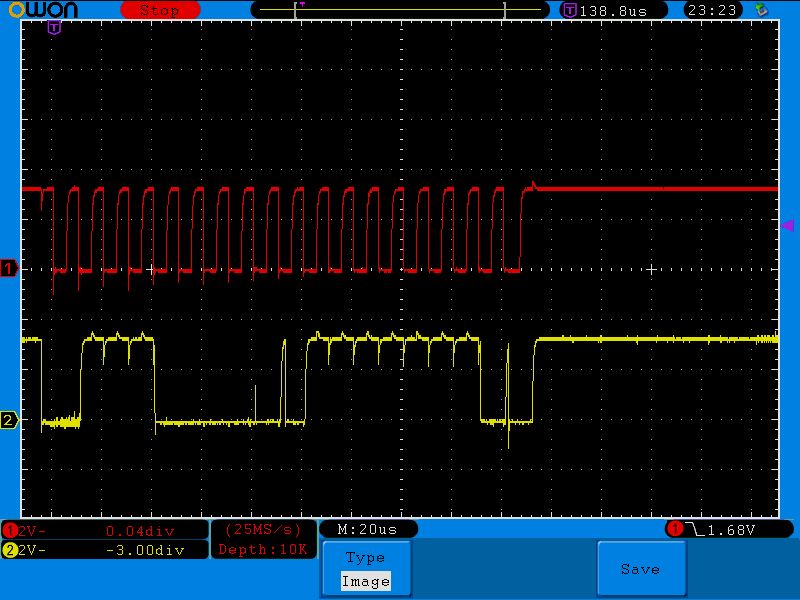Click the USB connection icon at top right
The height and width of the screenshot is (600, 800).
(x=761, y=9)
